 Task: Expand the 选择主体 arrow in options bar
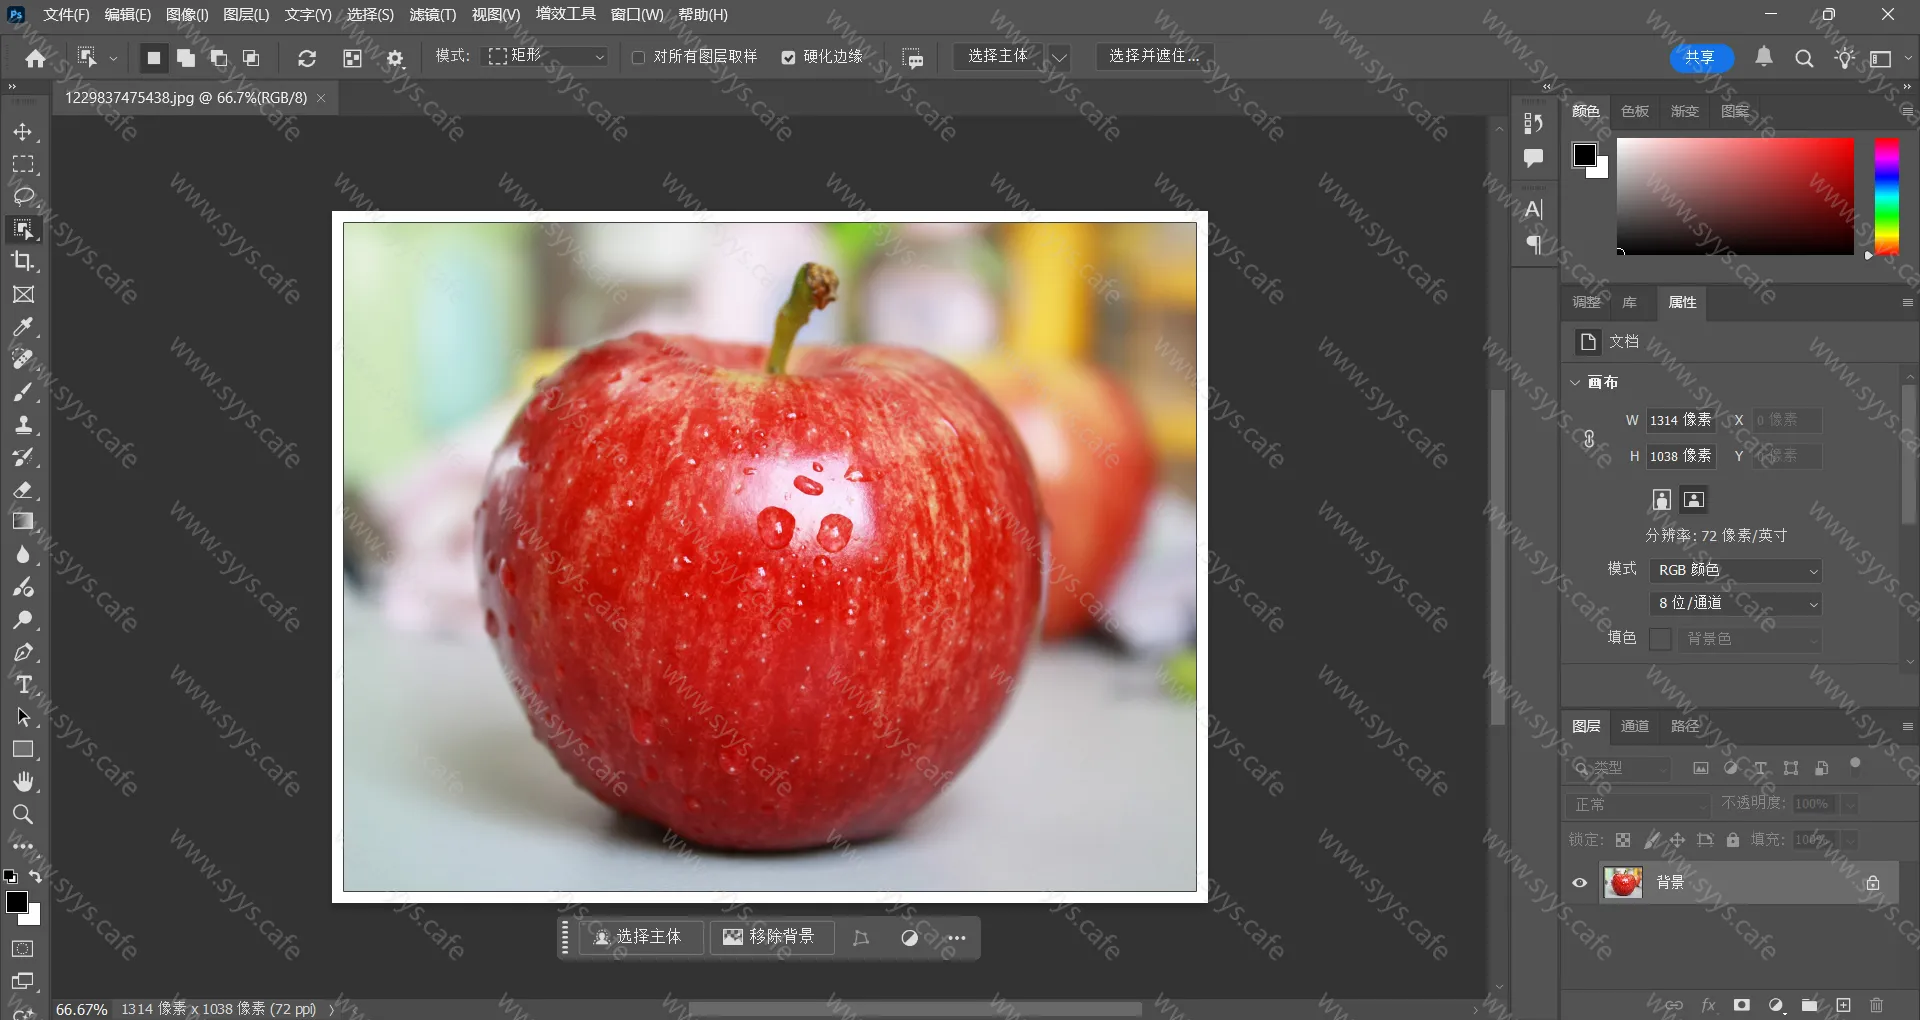pyautogui.click(x=1059, y=57)
